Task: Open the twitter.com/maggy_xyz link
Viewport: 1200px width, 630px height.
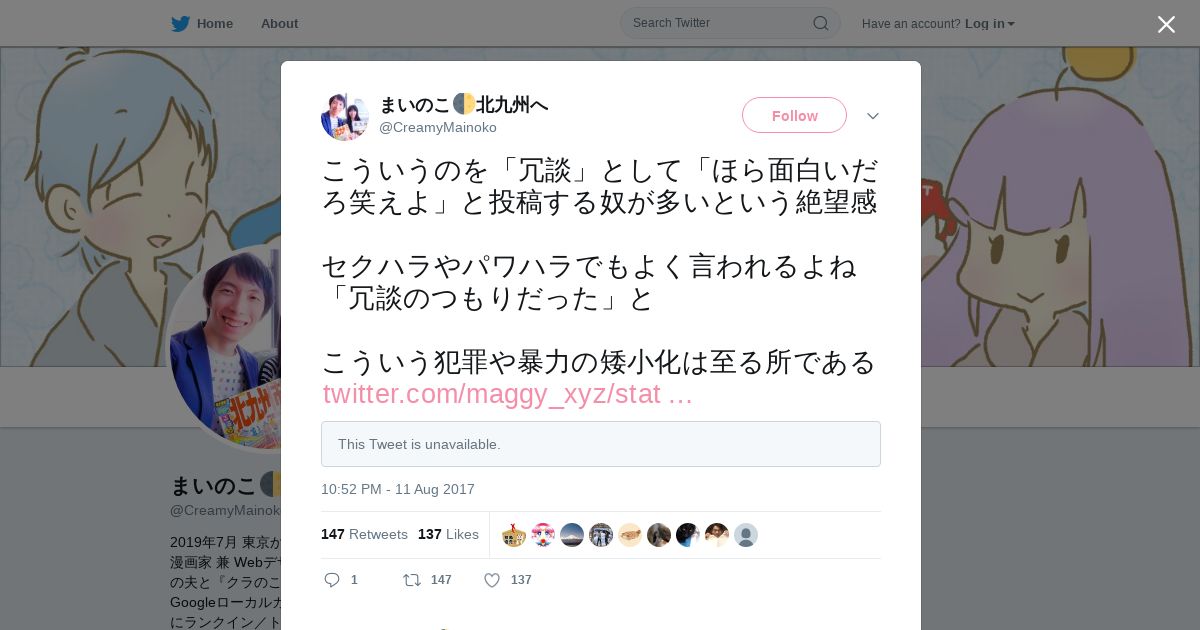Action: pos(507,394)
